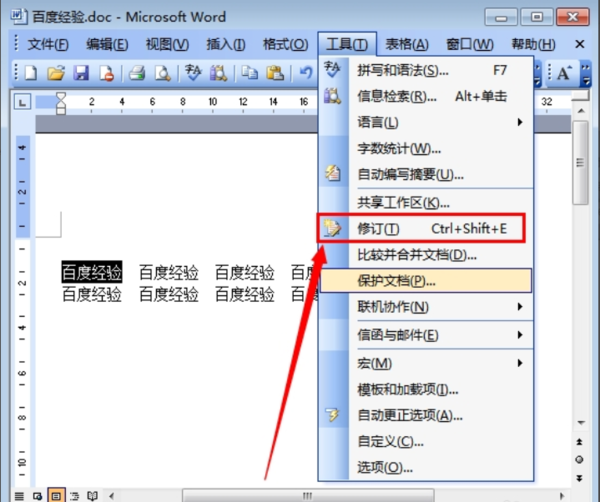The height and width of the screenshot is (502, 600).
Task: Copy selection using the toolbar Copy icon
Action: pyautogui.click(x=249, y=73)
